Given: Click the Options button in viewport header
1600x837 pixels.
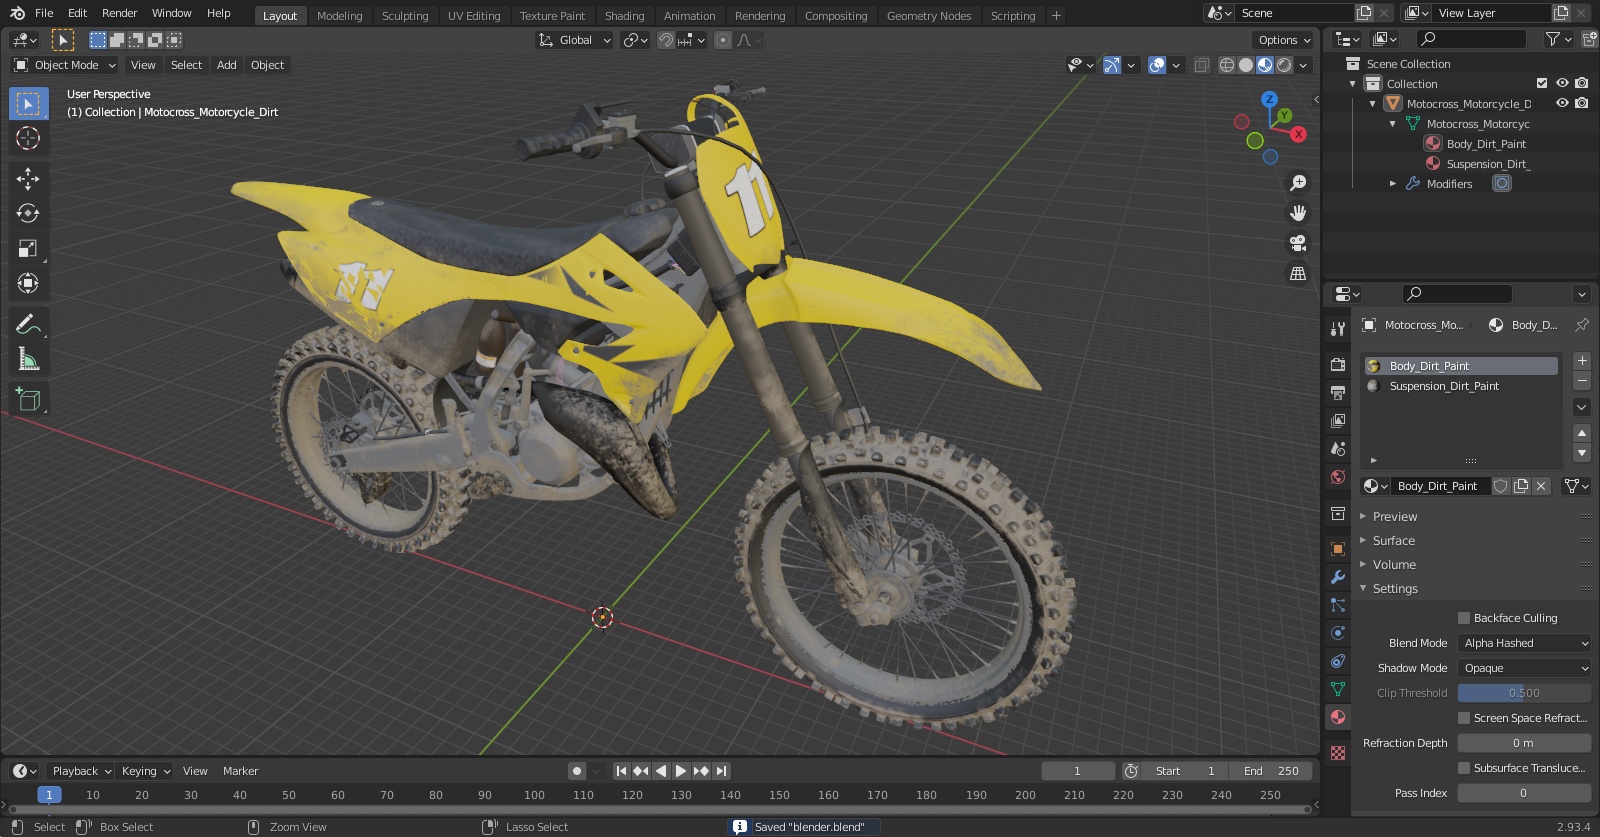Looking at the screenshot, I should (x=1283, y=40).
